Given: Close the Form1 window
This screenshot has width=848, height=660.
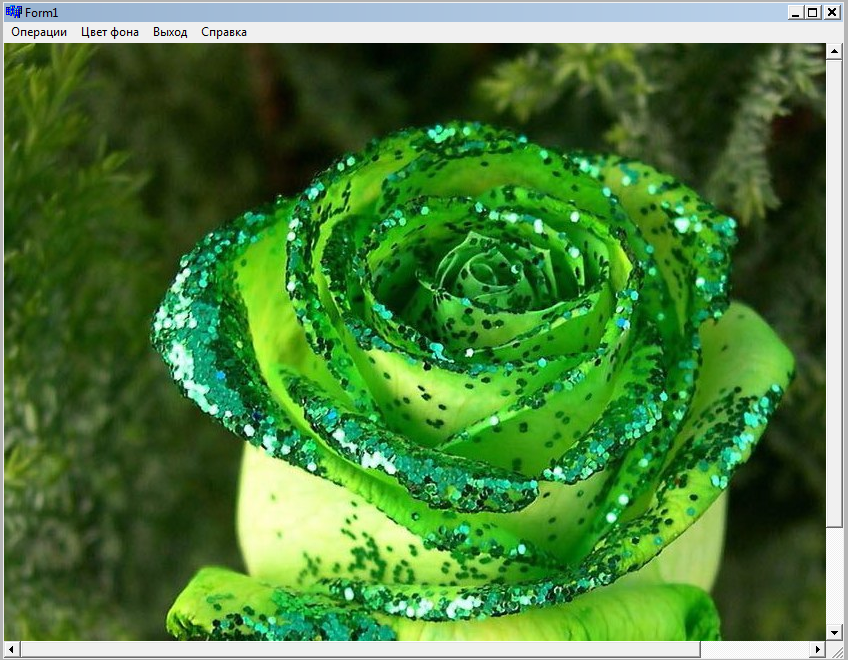Looking at the screenshot, I should [x=832, y=12].
